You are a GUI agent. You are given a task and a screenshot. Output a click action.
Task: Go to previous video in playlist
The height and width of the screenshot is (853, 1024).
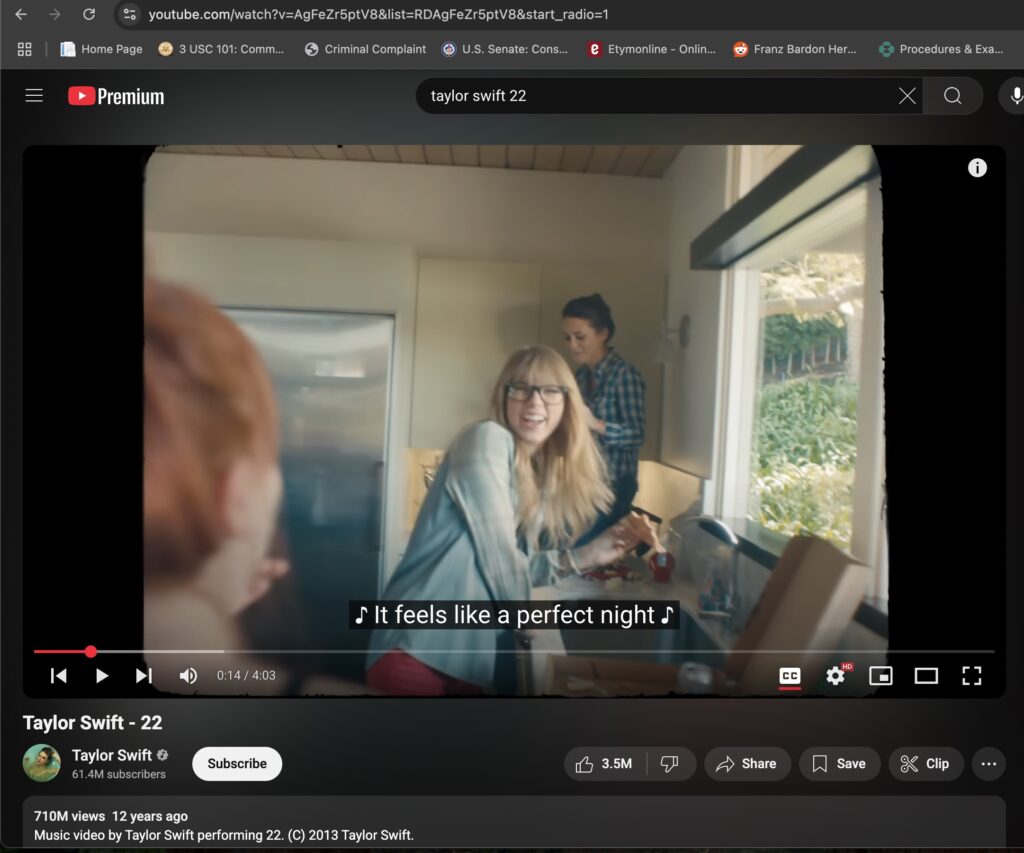[59, 676]
